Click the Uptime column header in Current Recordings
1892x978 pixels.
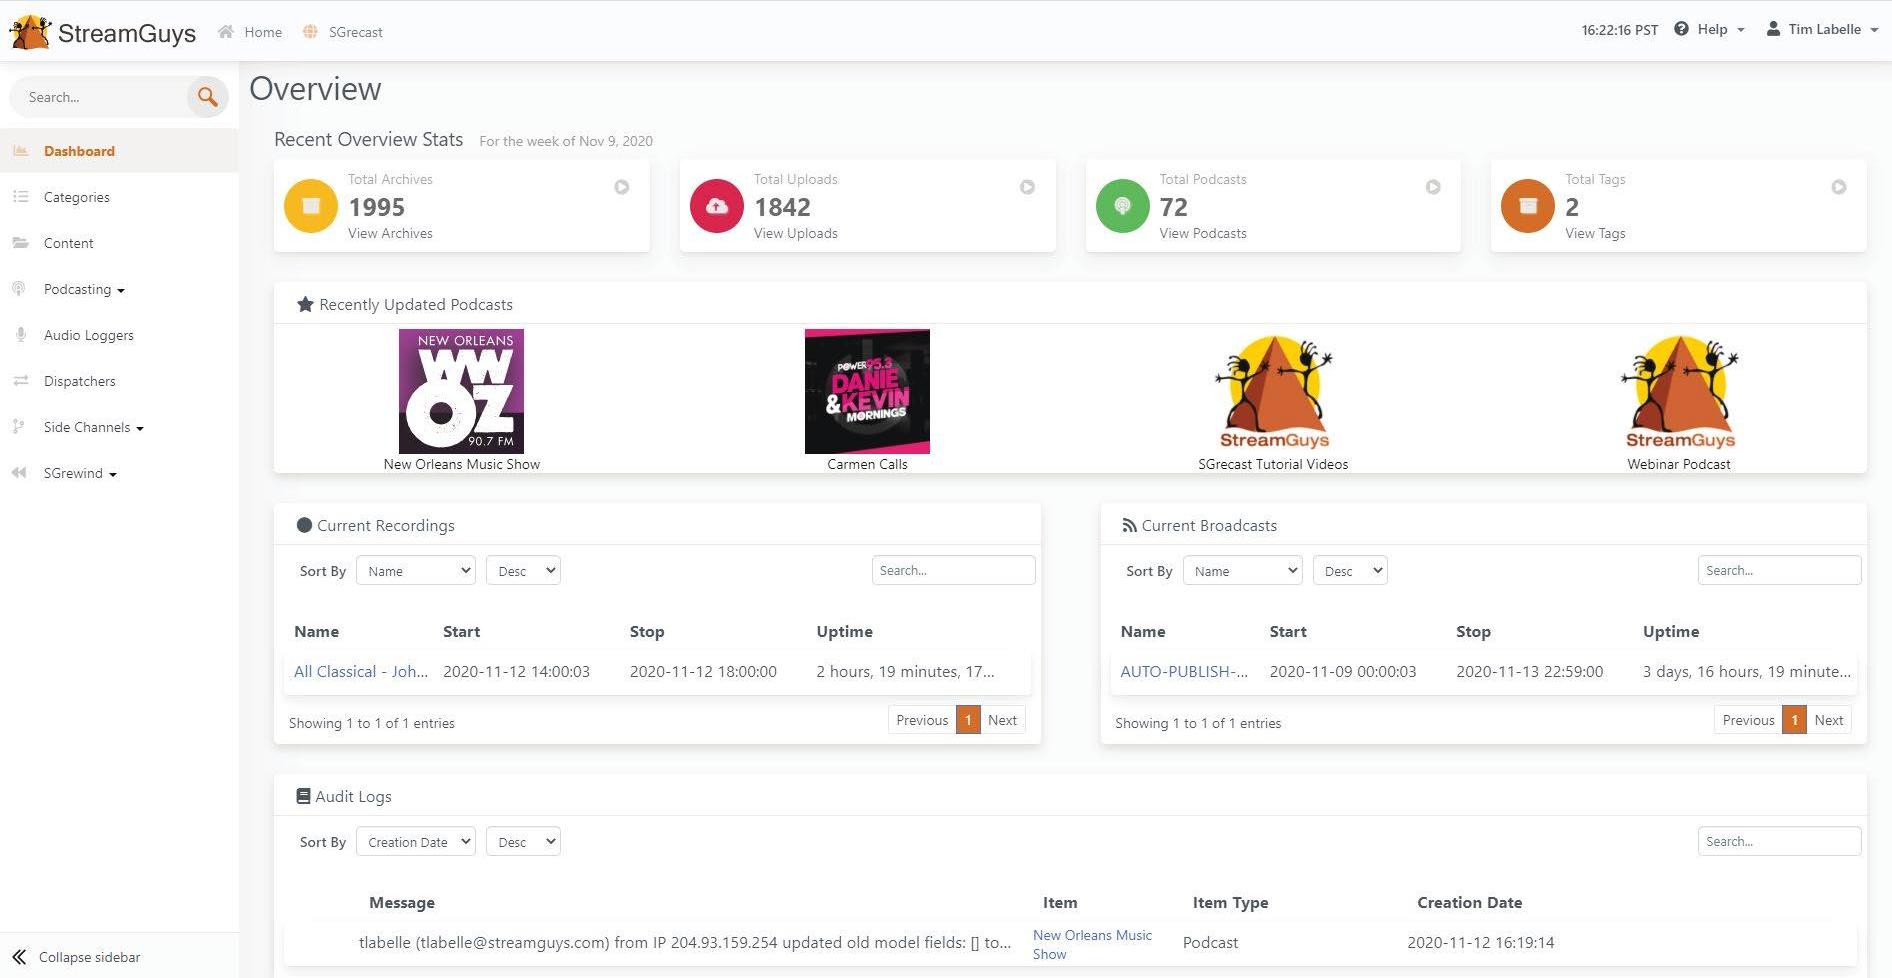click(x=844, y=631)
